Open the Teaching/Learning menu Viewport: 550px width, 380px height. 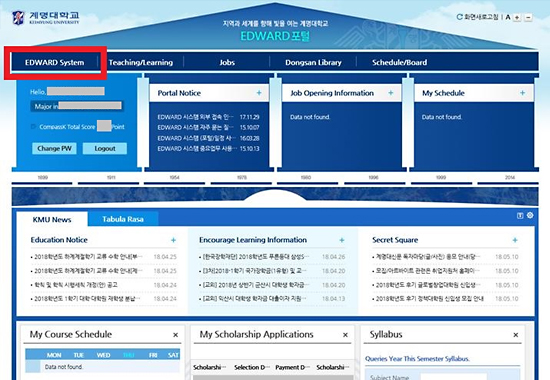point(141,62)
